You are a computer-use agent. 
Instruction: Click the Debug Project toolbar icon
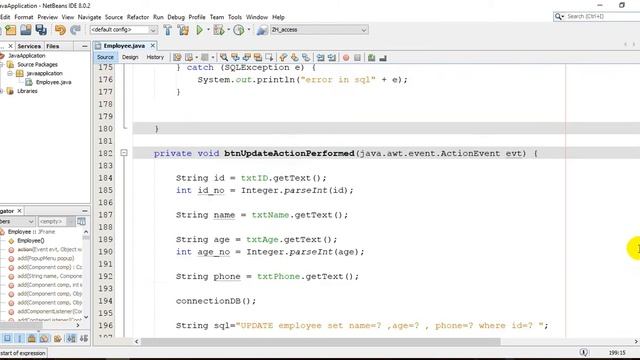219,30
